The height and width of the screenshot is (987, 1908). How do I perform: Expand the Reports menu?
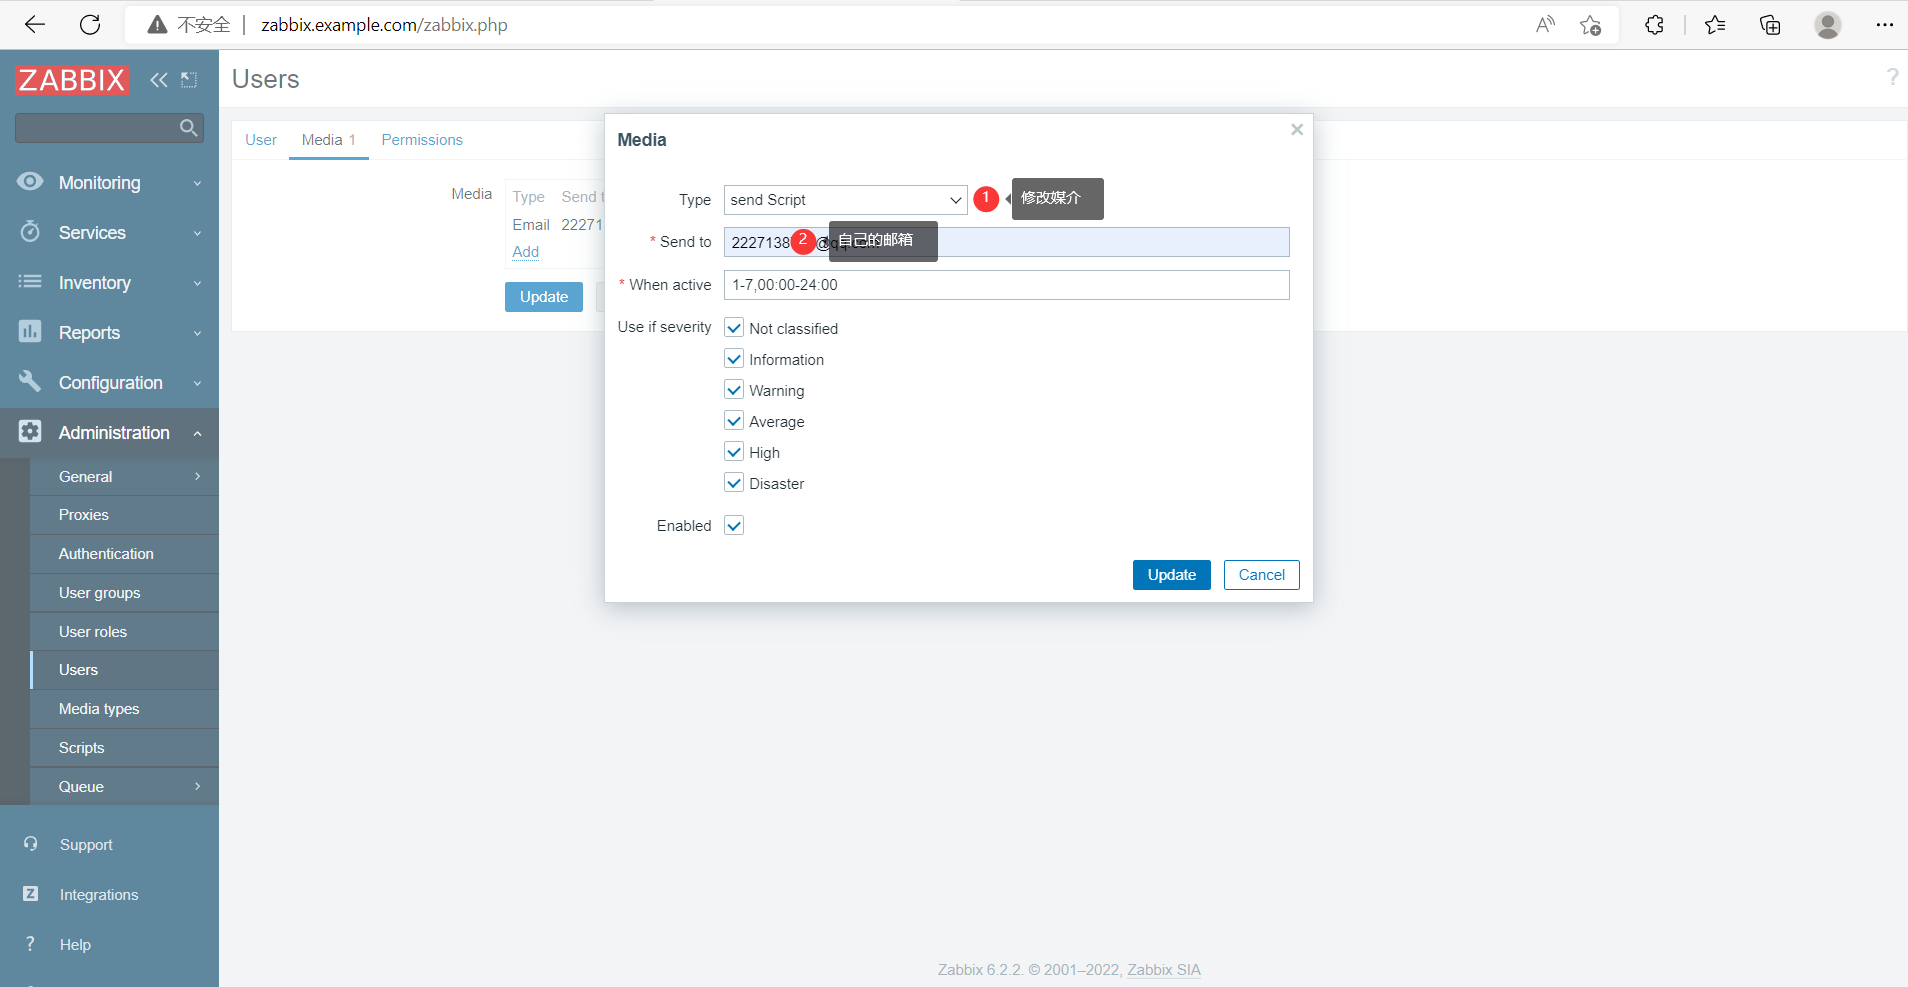click(109, 333)
